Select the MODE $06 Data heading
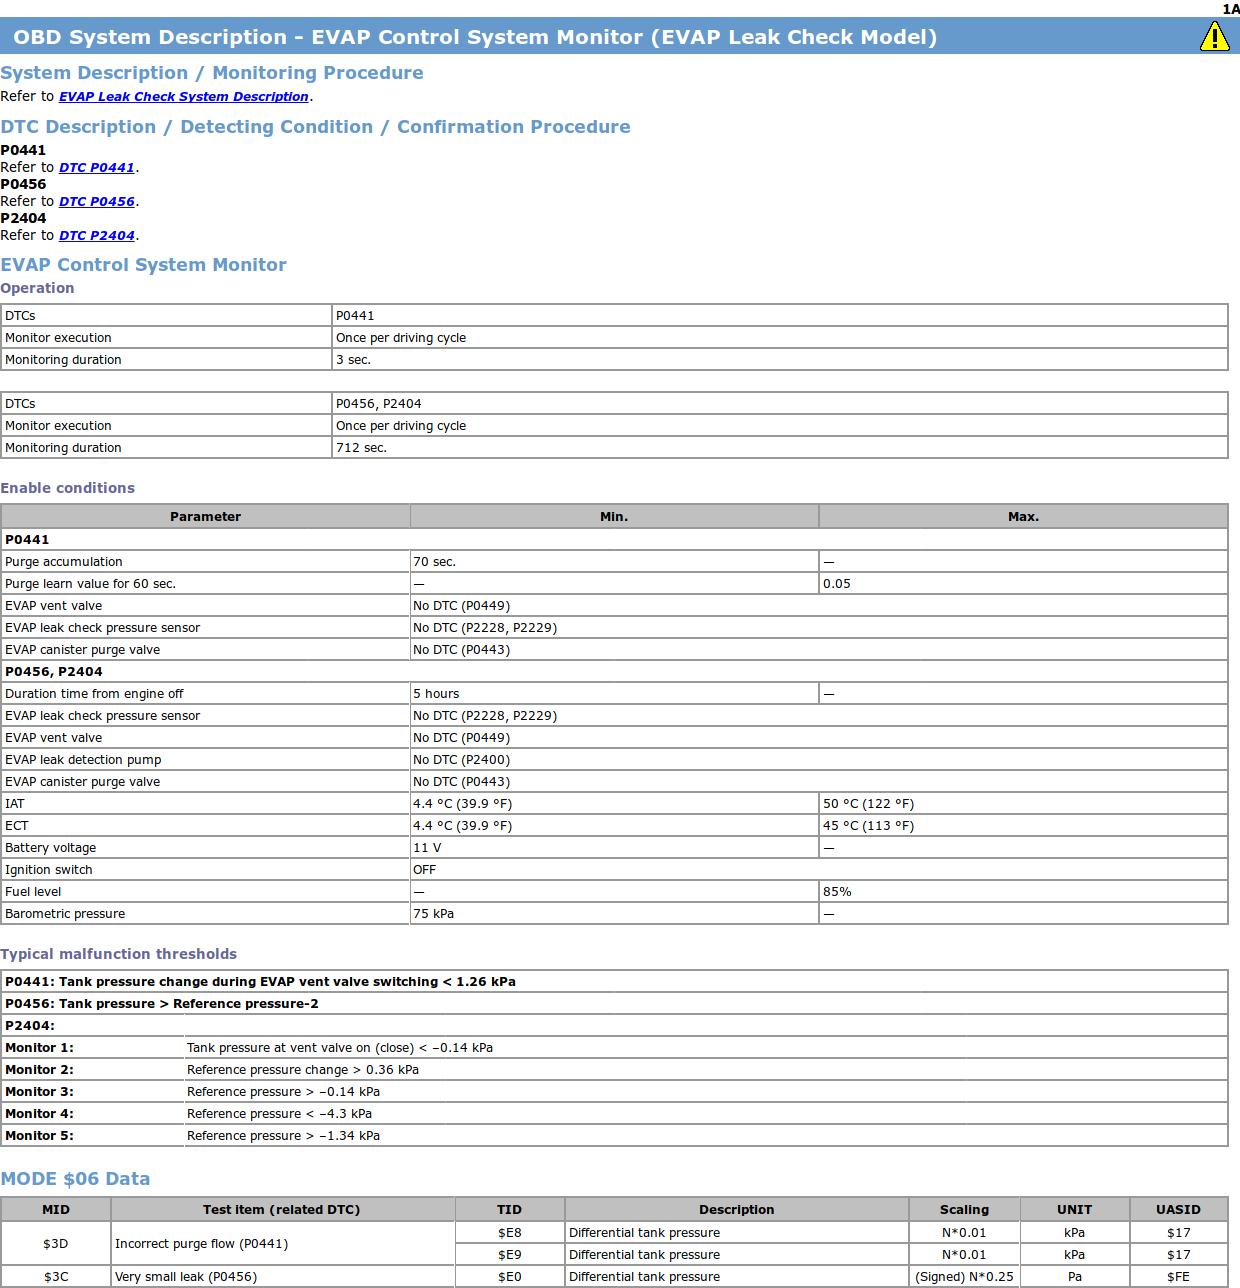1240x1288 pixels. tap(75, 1179)
